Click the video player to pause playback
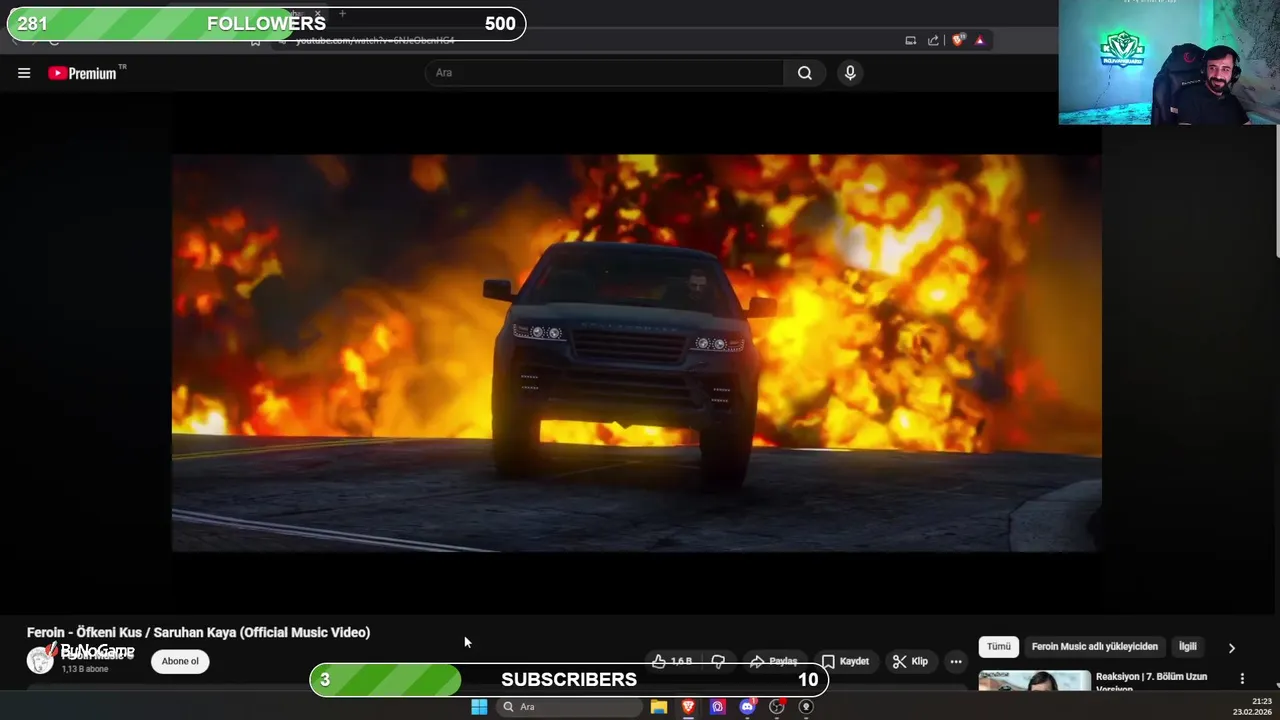The height and width of the screenshot is (720, 1280). (x=636, y=352)
